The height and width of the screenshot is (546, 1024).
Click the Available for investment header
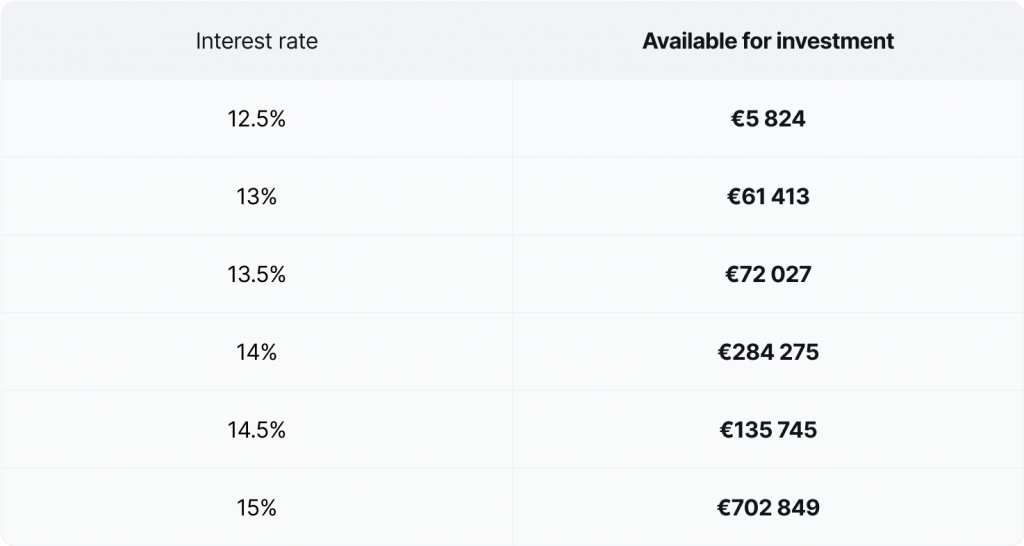pos(768,41)
